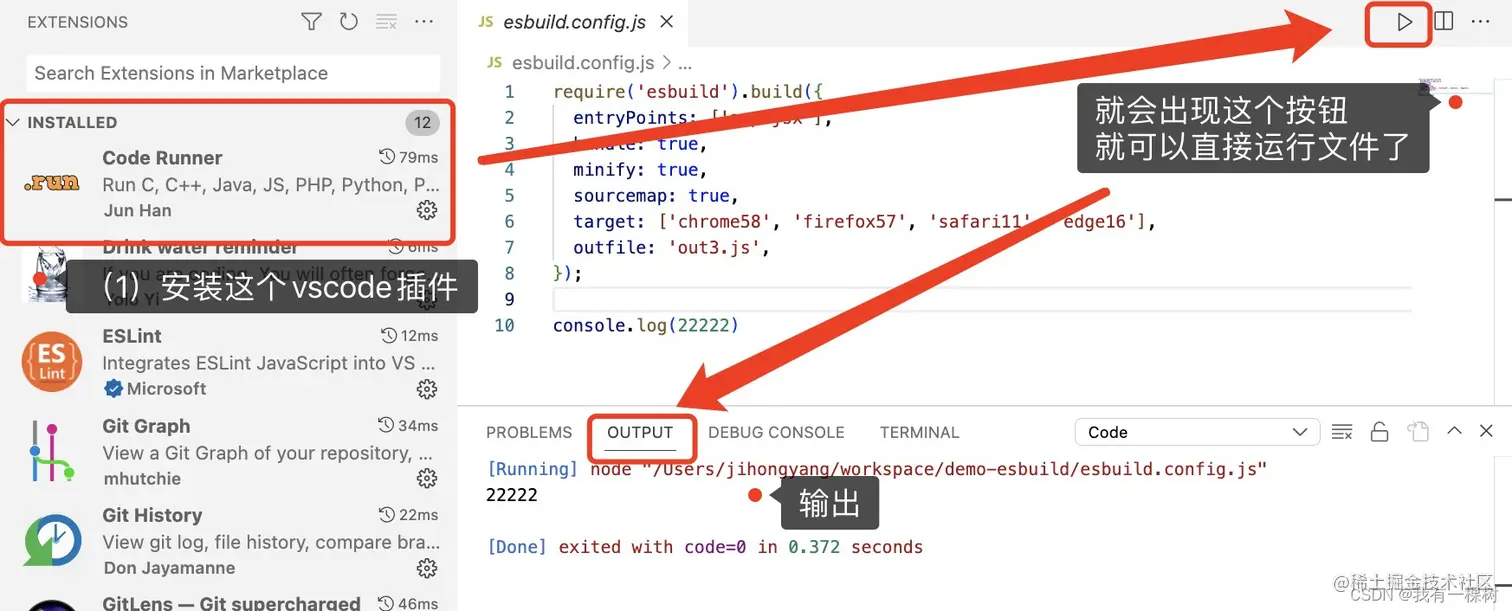Open Code Runner's manage gear icon

click(x=427, y=210)
